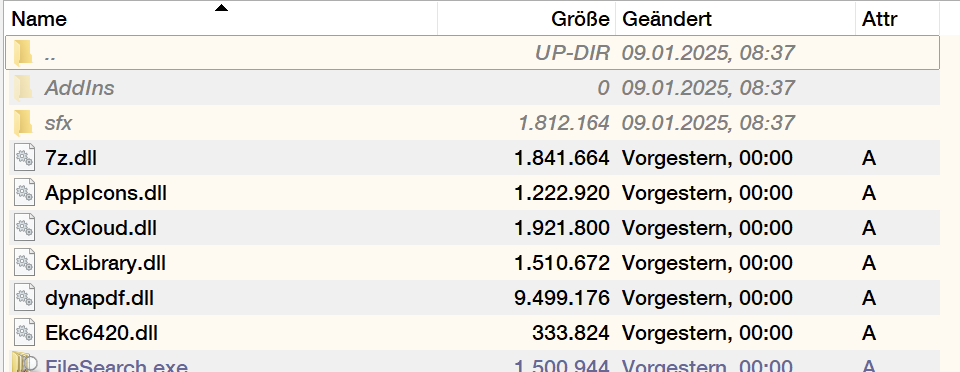Sort by the Größe column header
This screenshot has height=372, width=960.
point(527,19)
